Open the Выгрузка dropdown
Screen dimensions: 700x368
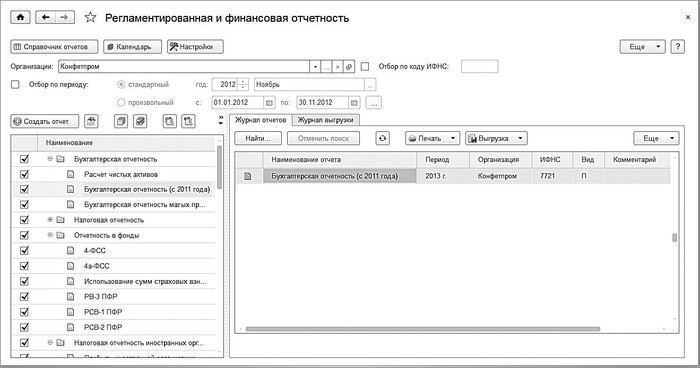[x=496, y=138]
